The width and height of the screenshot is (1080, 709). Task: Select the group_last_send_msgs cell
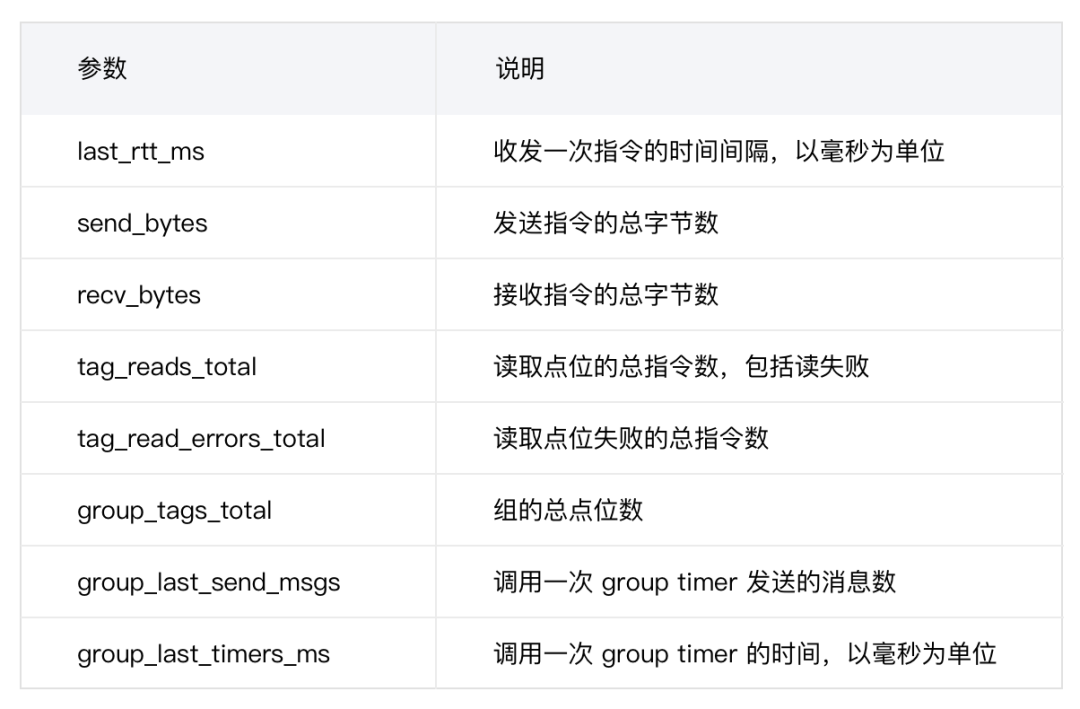[x=208, y=582]
